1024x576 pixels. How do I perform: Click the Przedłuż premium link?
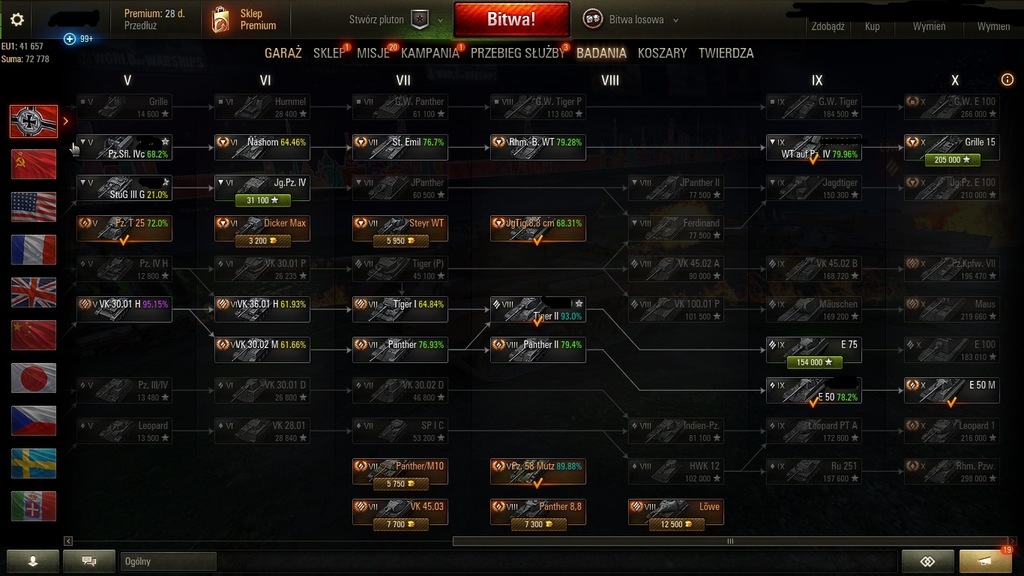pyautogui.click(x=140, y=25)
